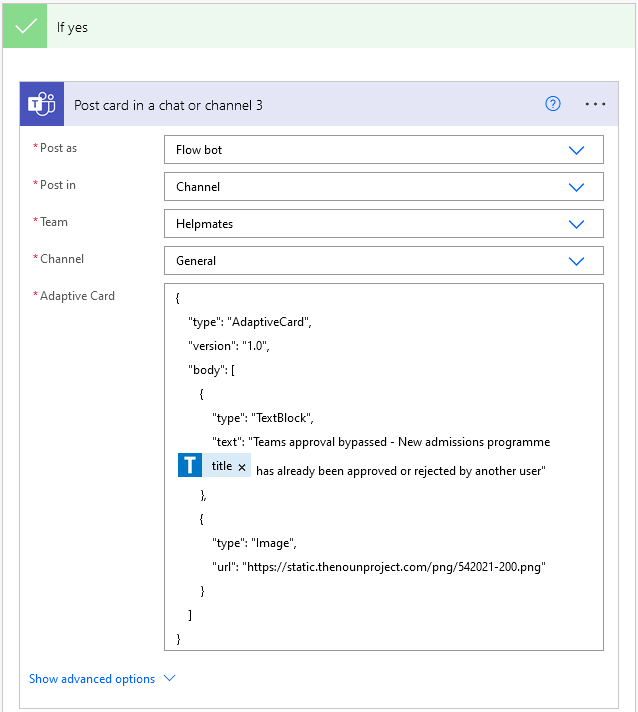This screenshot has width=638, height=712.
Task: Remove the title dynamic content token
Action: [x=242, y=467]
